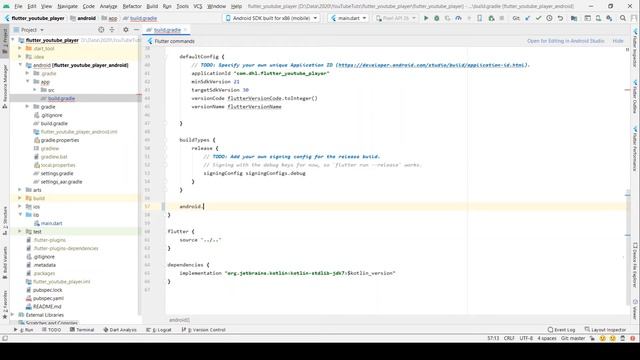Select gradle.properties in the project tree
Screen dimensions: 640x360
tap(56, 140)
